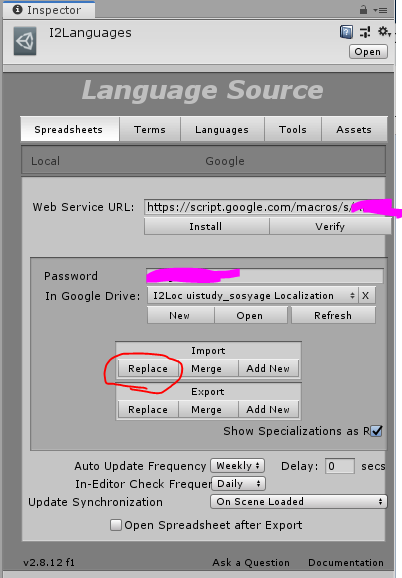Select the Google spreadsheet mode
This screenshot has width=402, height=578.
(x=225, y=161)
